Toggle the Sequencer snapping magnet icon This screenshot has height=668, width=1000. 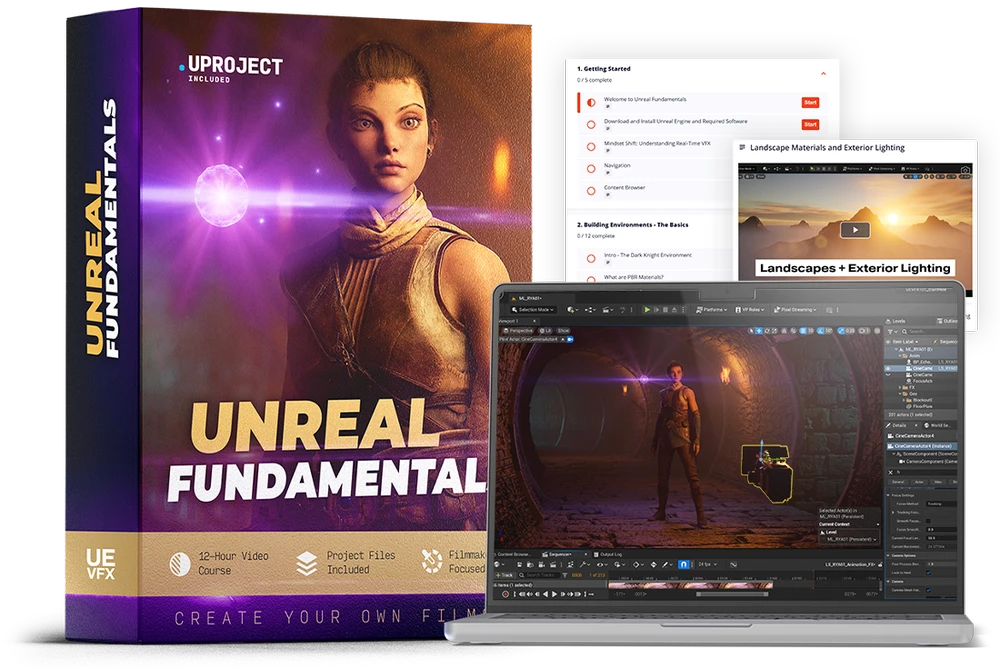(x=684, y=565)
